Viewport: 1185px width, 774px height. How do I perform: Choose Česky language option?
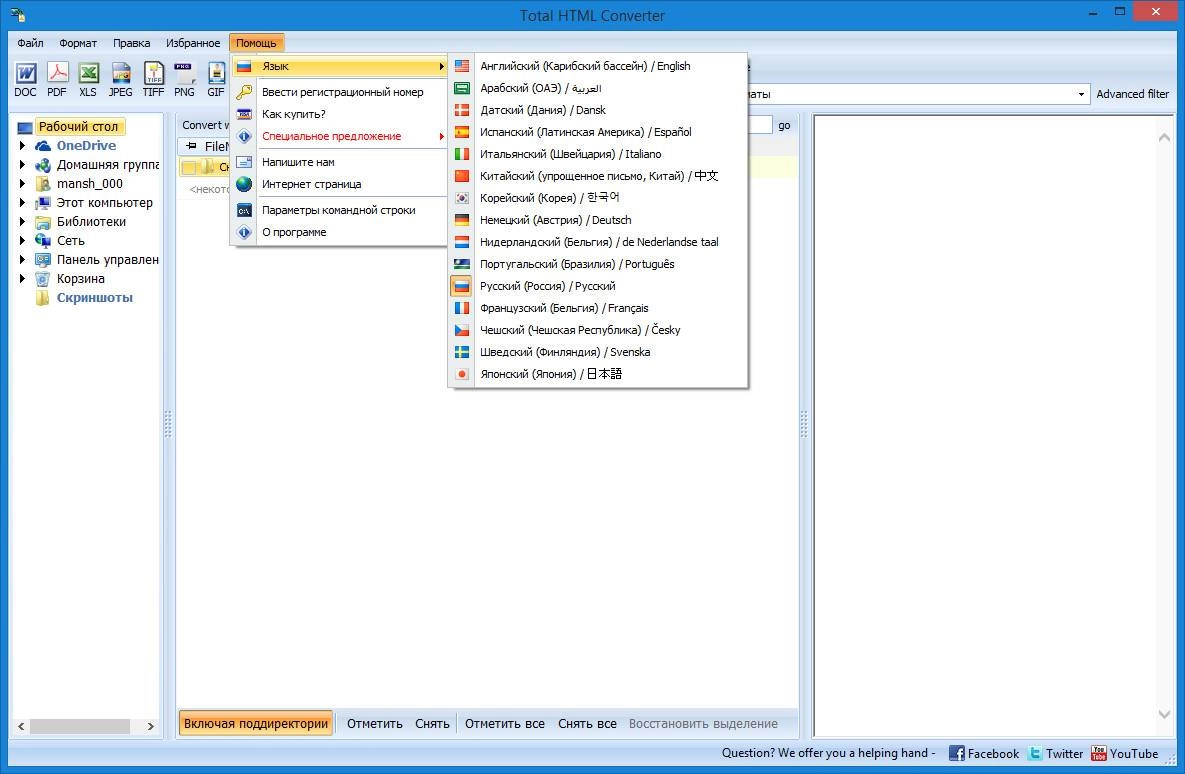598,330
